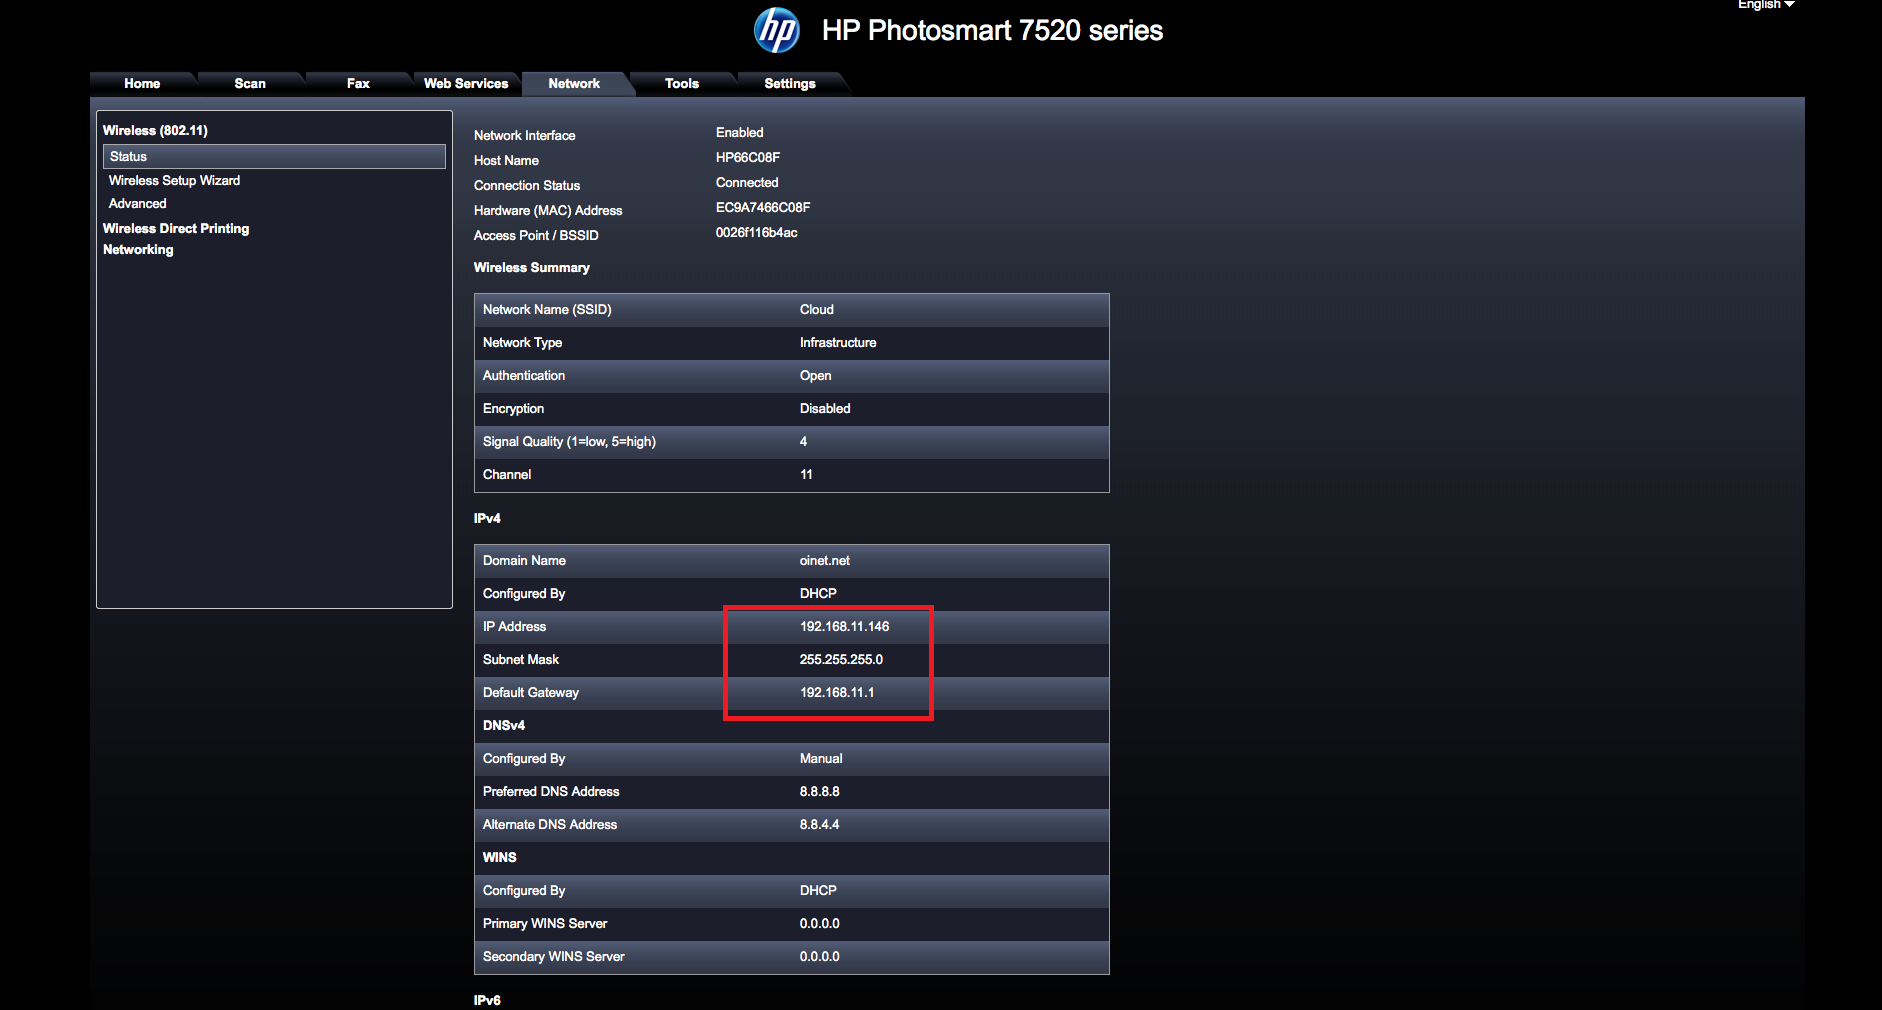
Task: Click the Encryption label
Action: 513,409
